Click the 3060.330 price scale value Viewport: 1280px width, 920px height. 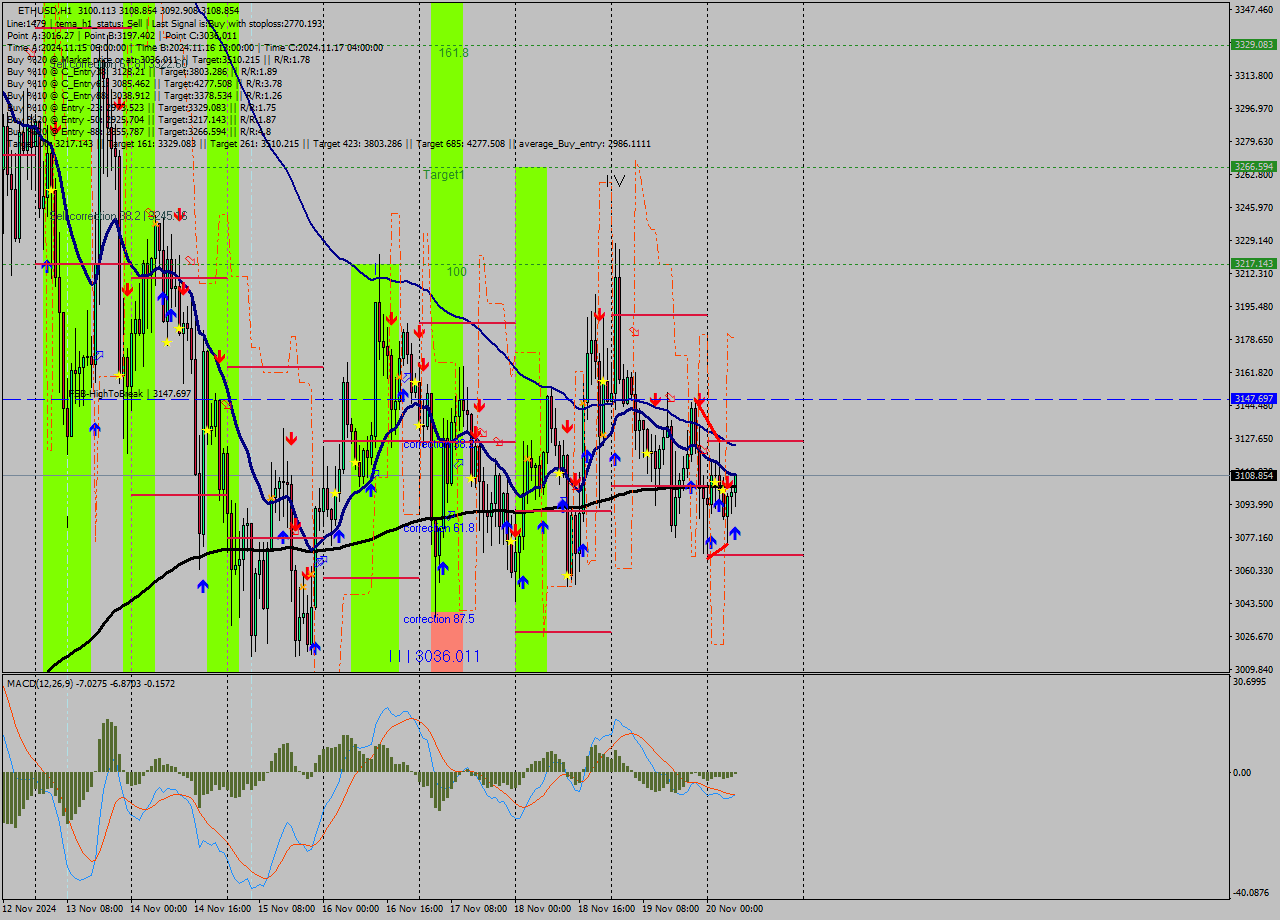[1254, 570]
